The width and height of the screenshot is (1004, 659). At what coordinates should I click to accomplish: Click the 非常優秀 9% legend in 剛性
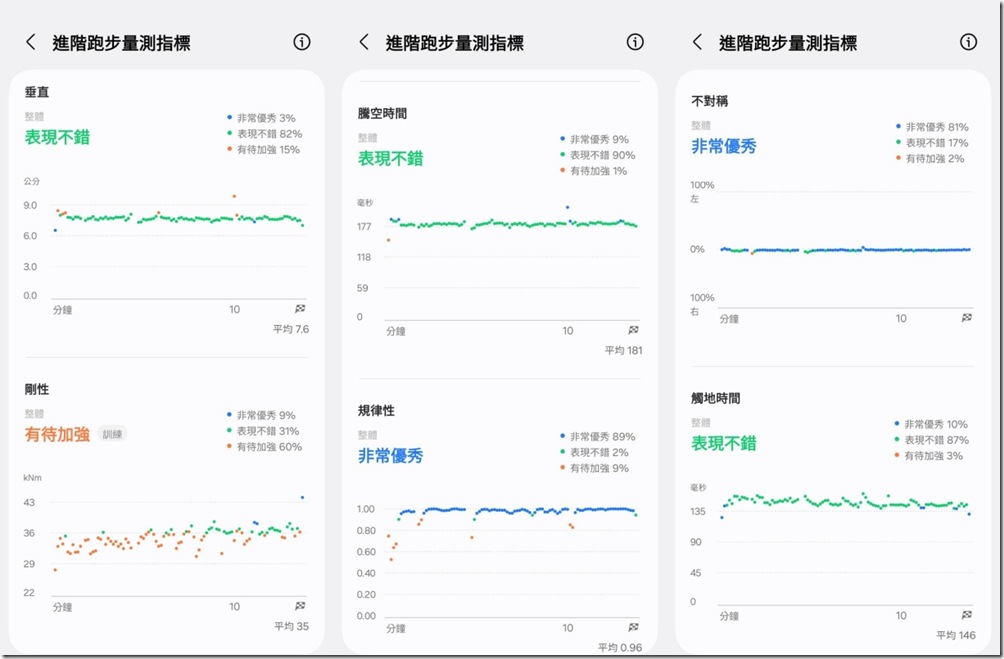click(x=261, y=415)
